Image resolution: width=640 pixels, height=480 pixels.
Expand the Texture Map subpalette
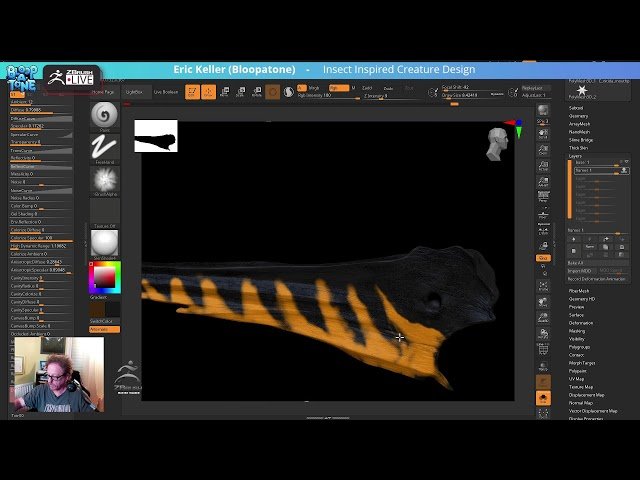[x=581, y=387]
